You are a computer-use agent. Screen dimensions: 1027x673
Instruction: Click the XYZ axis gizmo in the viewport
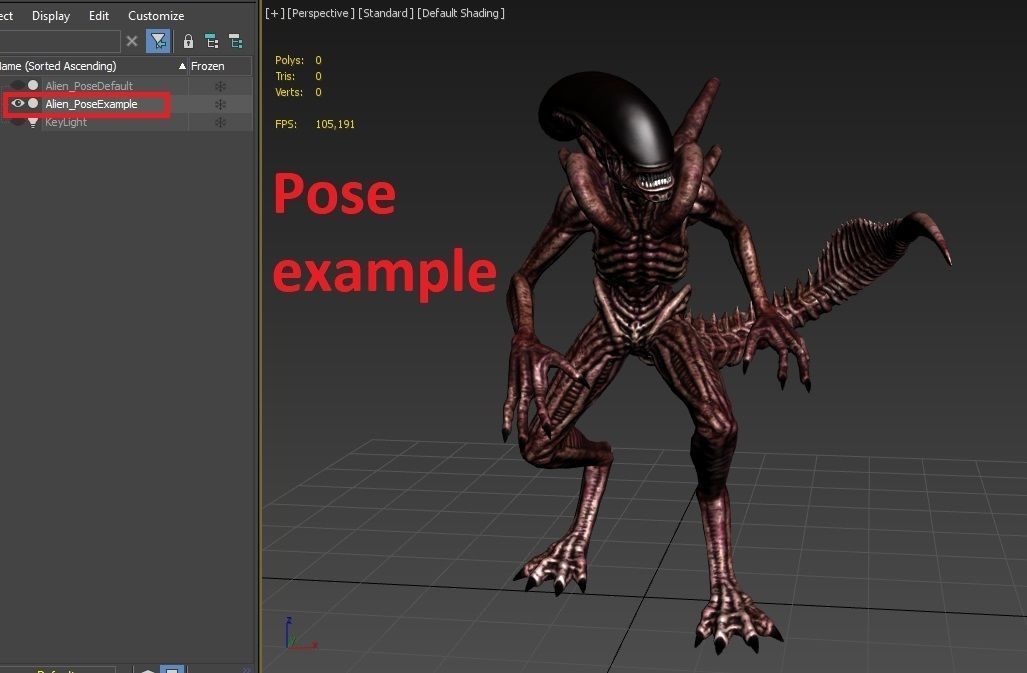299,634
